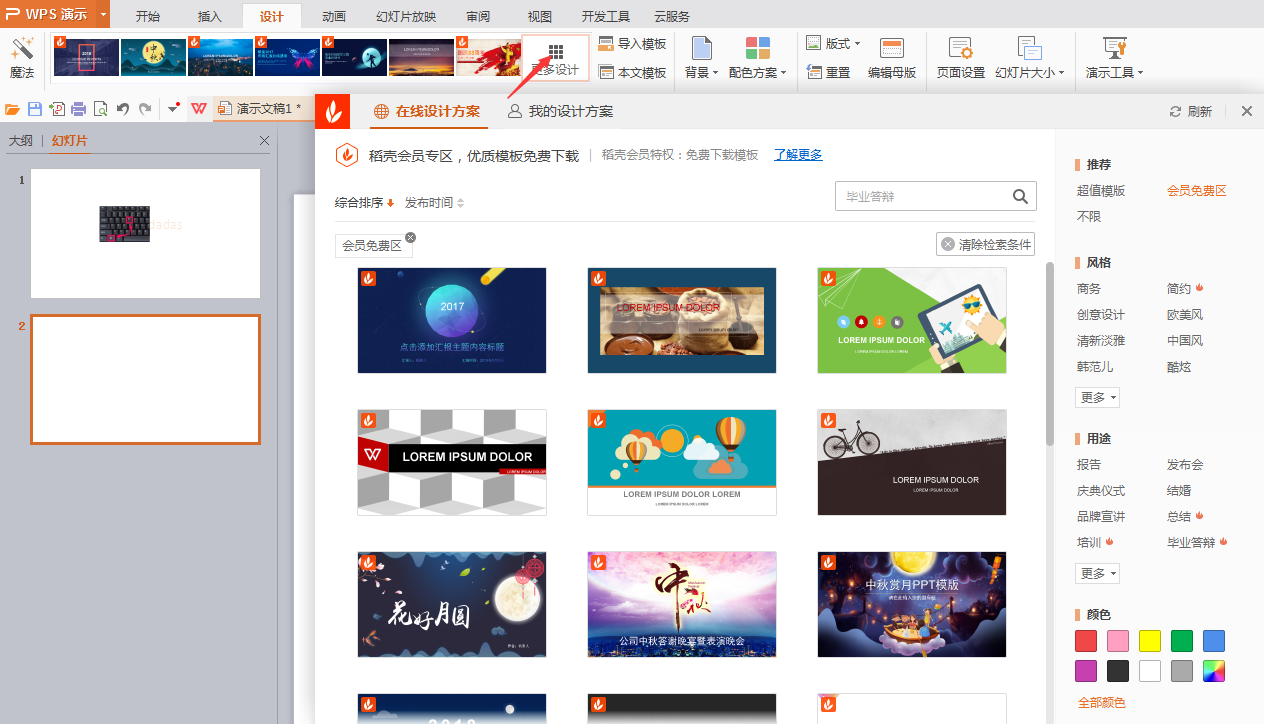
Task: Click 本文模板 document template icon
Action: point(606,72)
